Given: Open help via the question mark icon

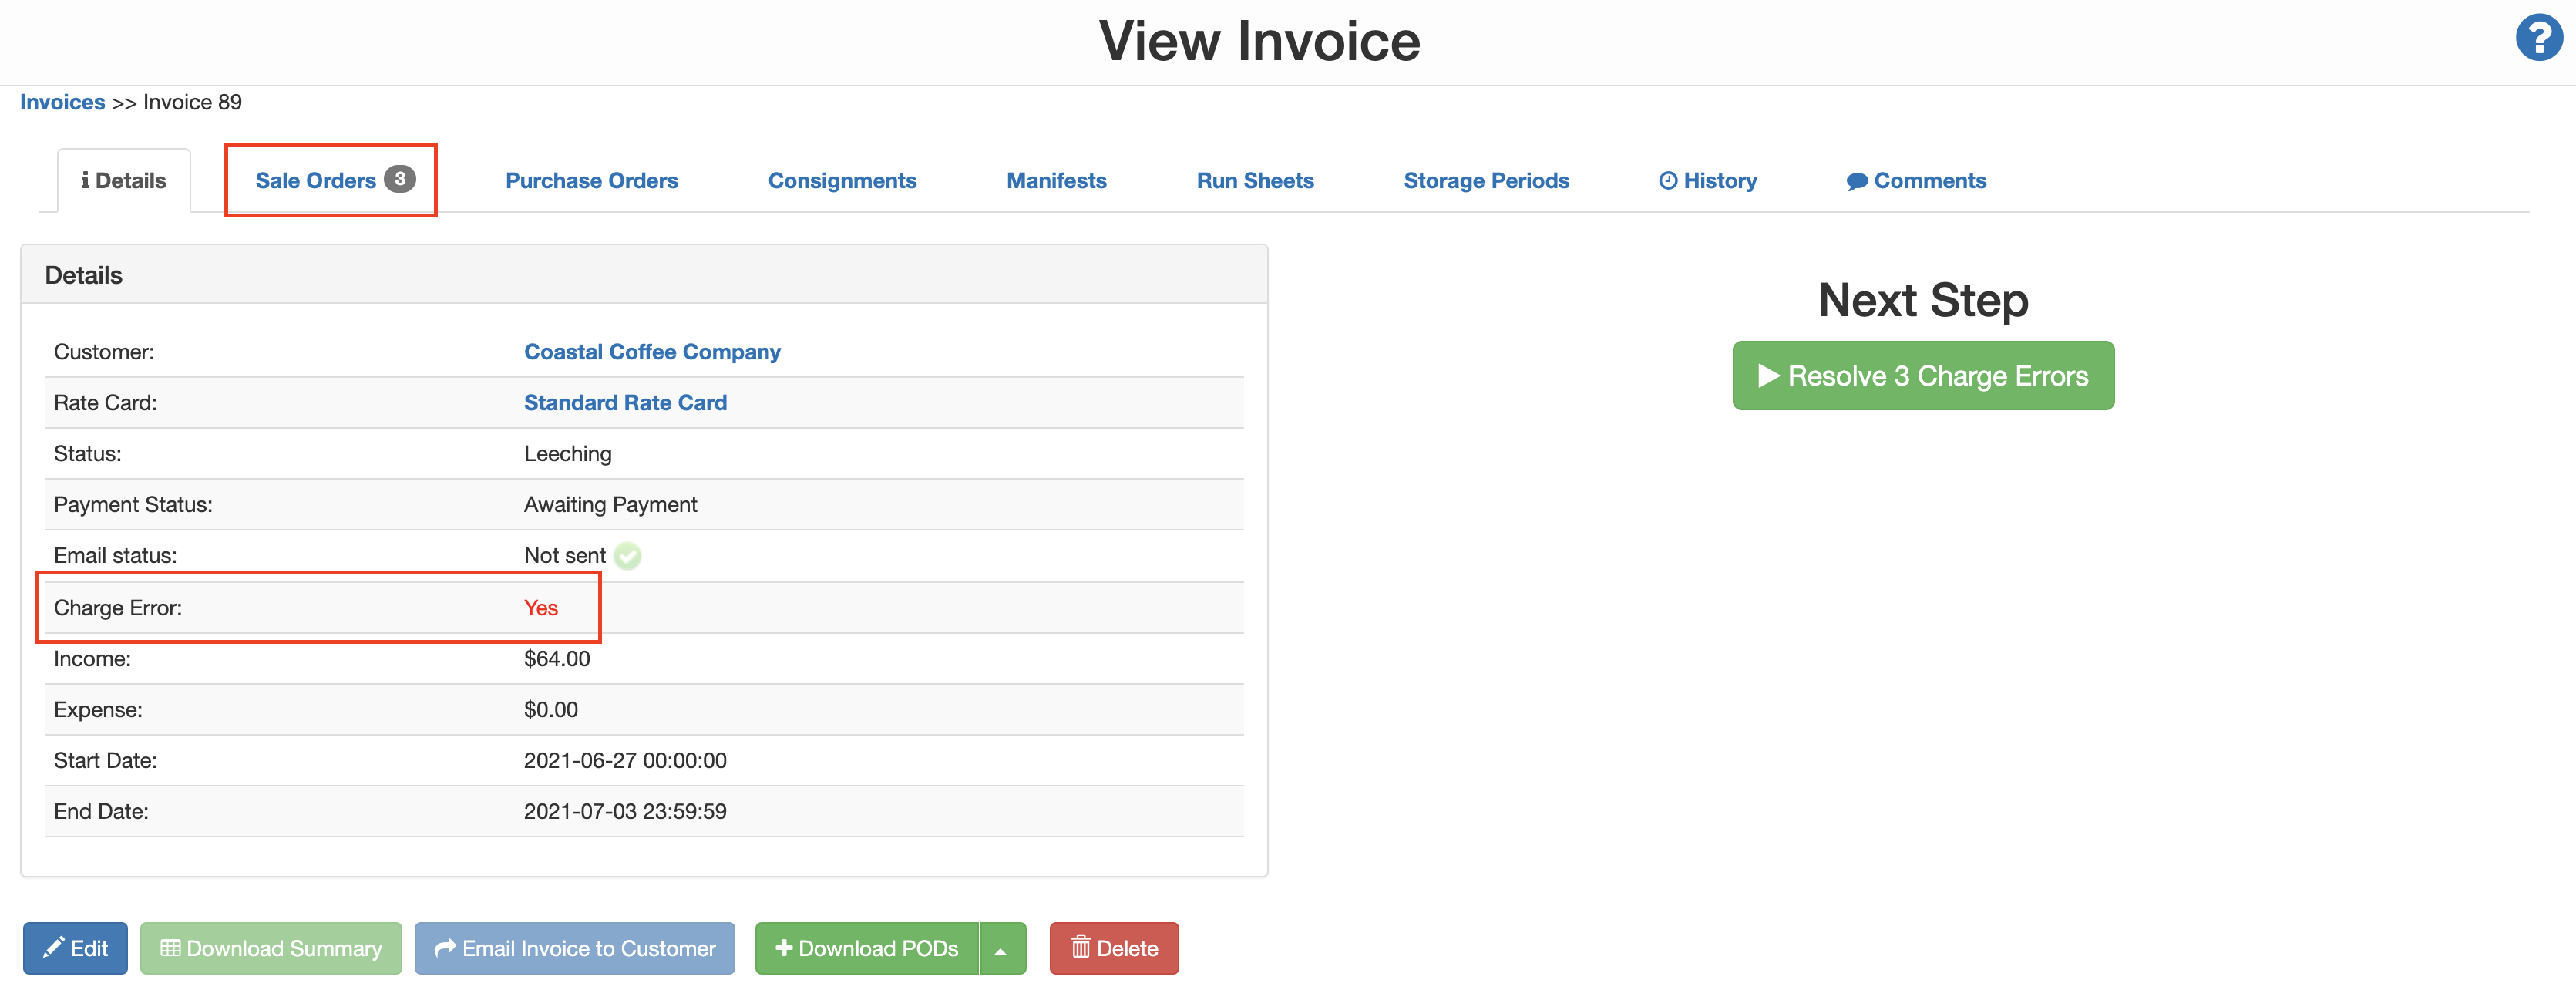Looking at the screenshot, I should click(x=2538, y=38).
